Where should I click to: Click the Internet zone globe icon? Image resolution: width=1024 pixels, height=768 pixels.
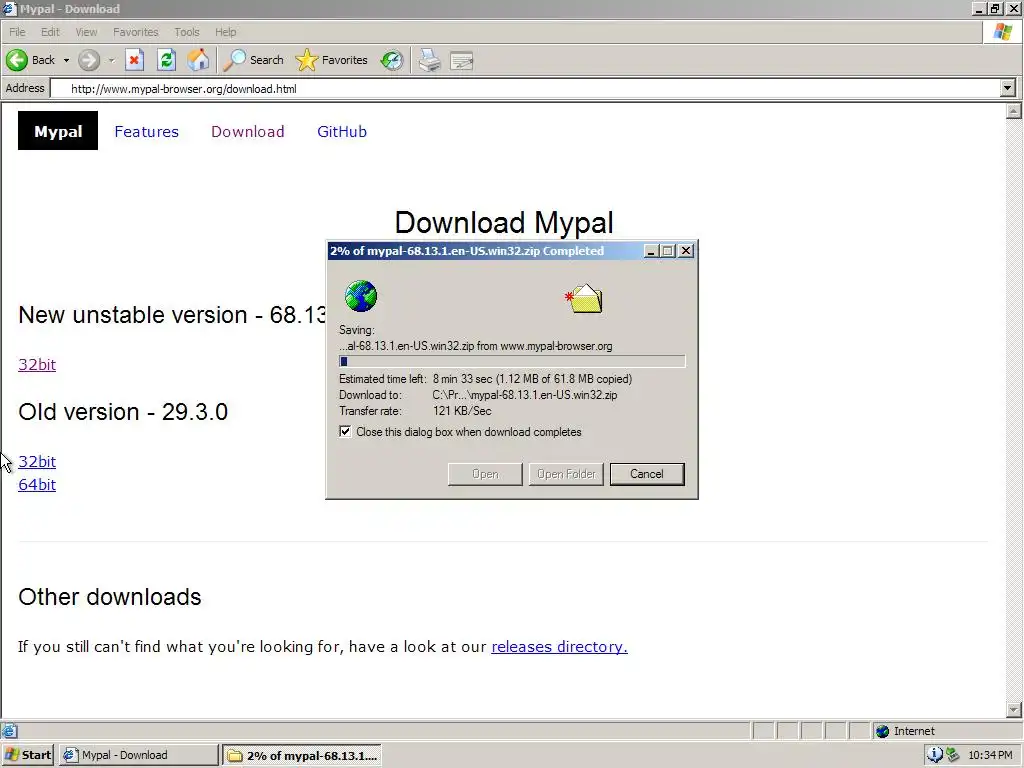tap(882, 731)
